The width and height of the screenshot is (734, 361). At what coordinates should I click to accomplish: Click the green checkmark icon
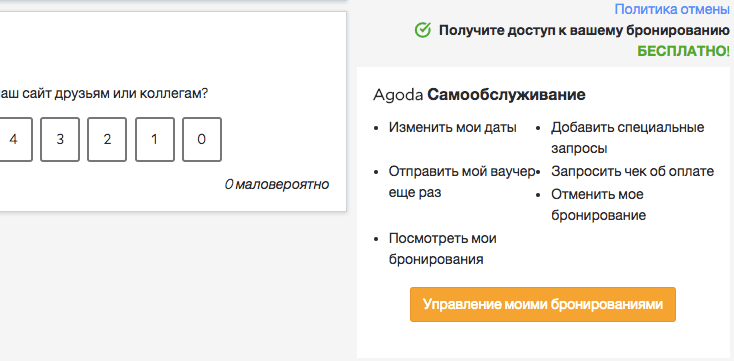tap(422, 30)
